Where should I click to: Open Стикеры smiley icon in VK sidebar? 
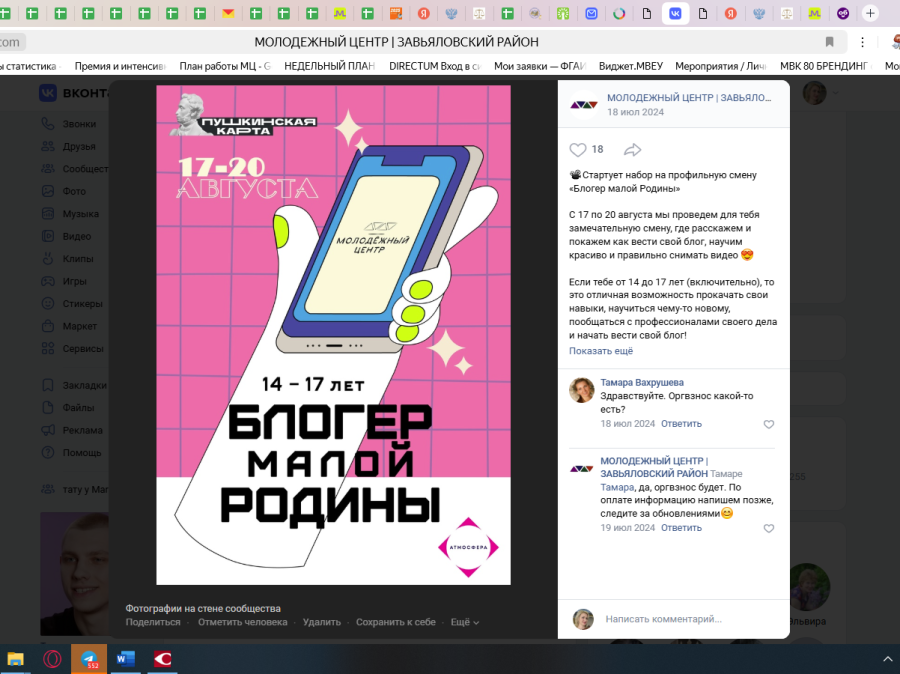coord(48,303)
